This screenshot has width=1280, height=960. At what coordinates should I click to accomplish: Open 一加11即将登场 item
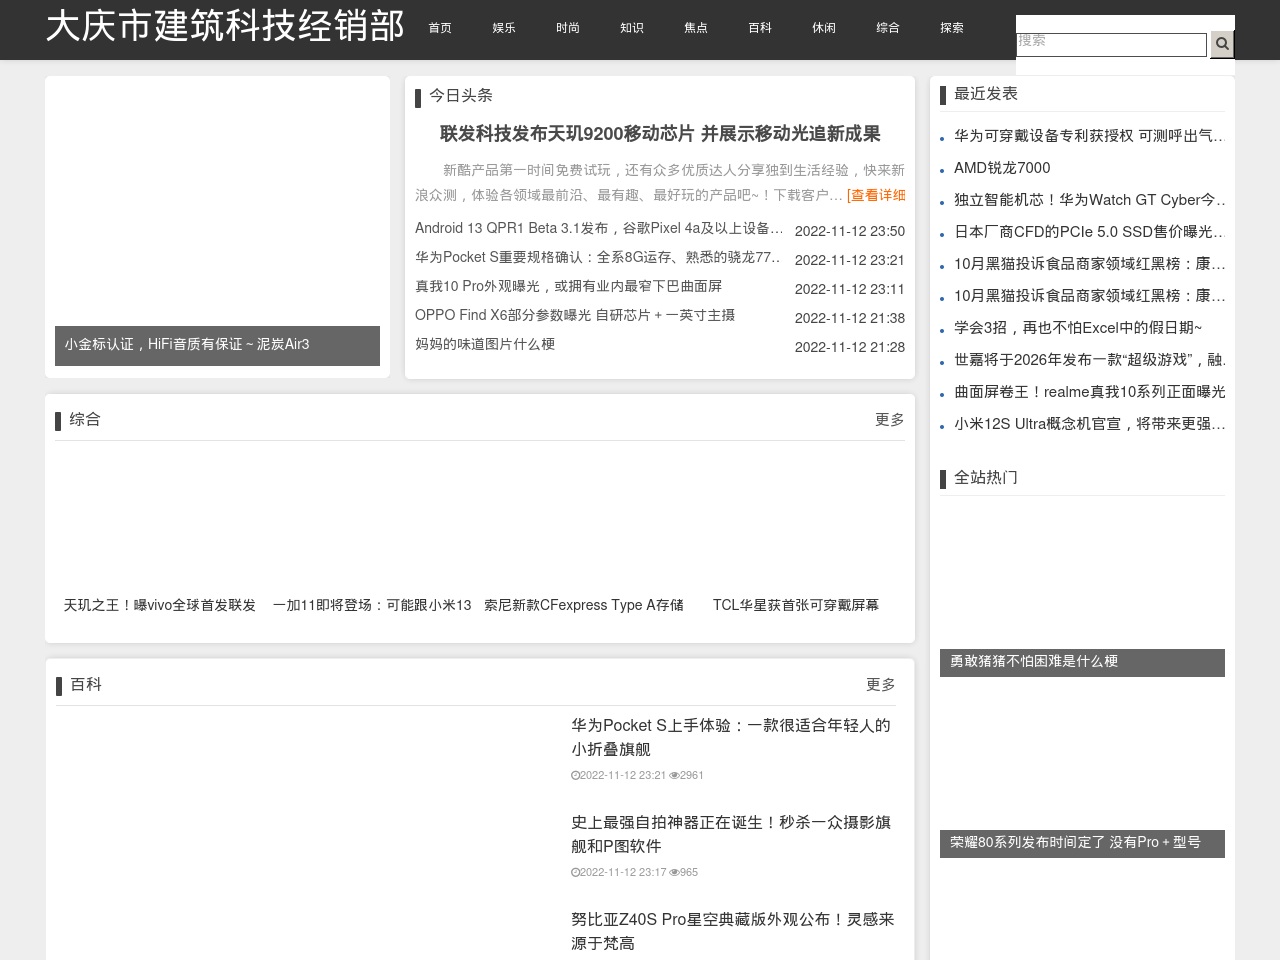pos(372,606)
